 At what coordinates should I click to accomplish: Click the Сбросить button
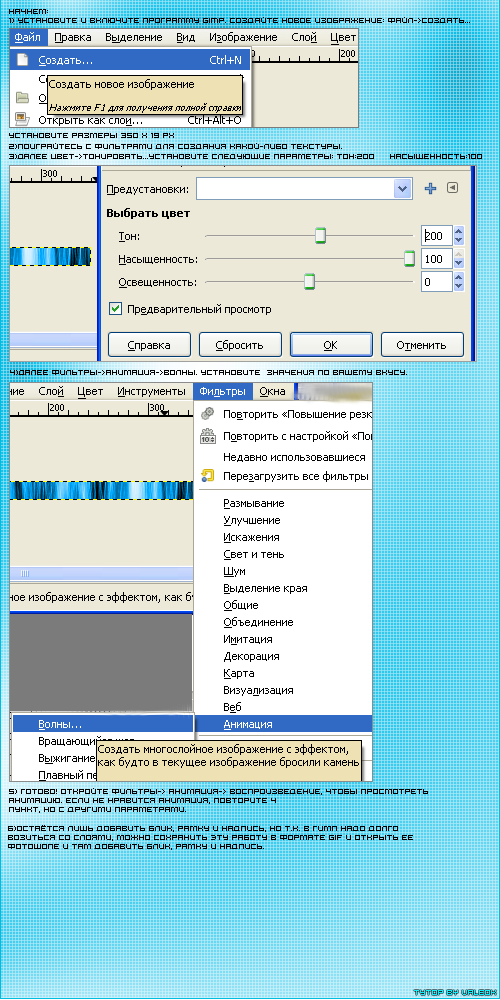pos(240,345)
